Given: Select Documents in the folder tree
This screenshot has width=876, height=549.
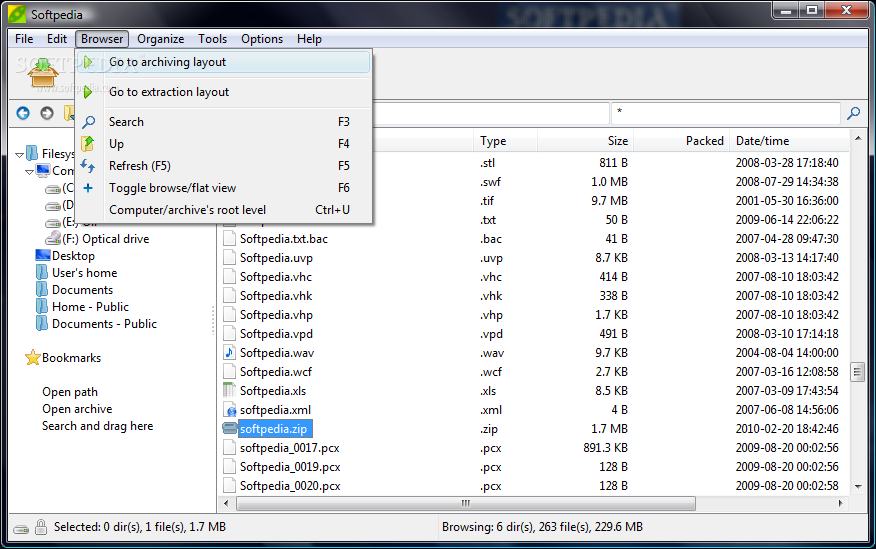Looking at the screenshot, I should click(82, 290).
